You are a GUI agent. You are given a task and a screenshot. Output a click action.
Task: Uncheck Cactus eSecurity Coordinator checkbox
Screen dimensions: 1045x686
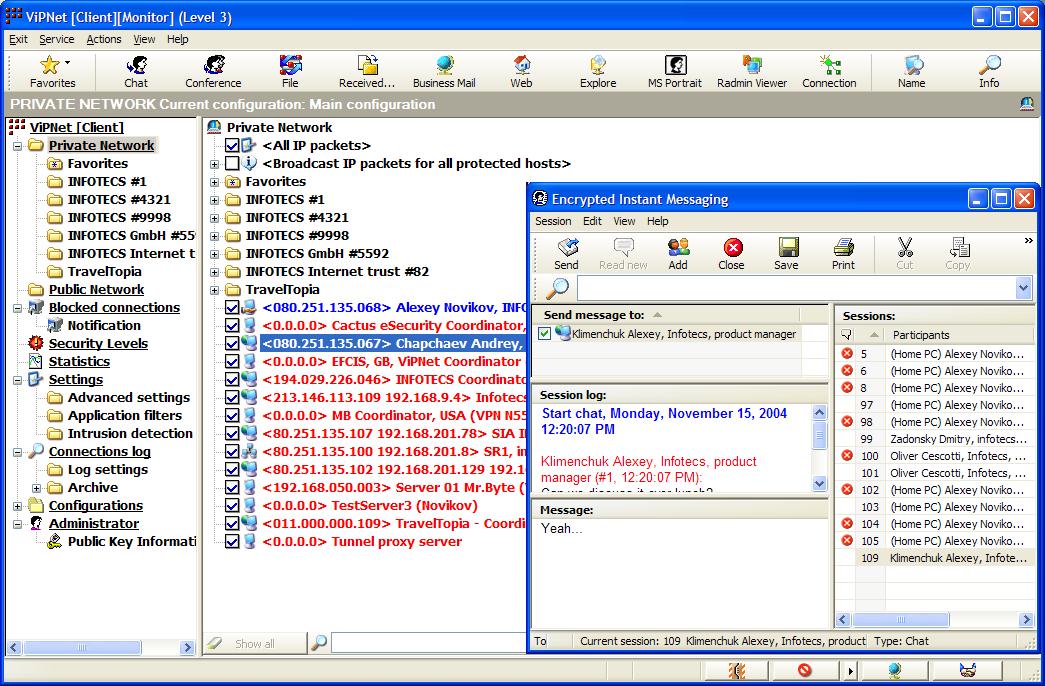click(232, 325)
